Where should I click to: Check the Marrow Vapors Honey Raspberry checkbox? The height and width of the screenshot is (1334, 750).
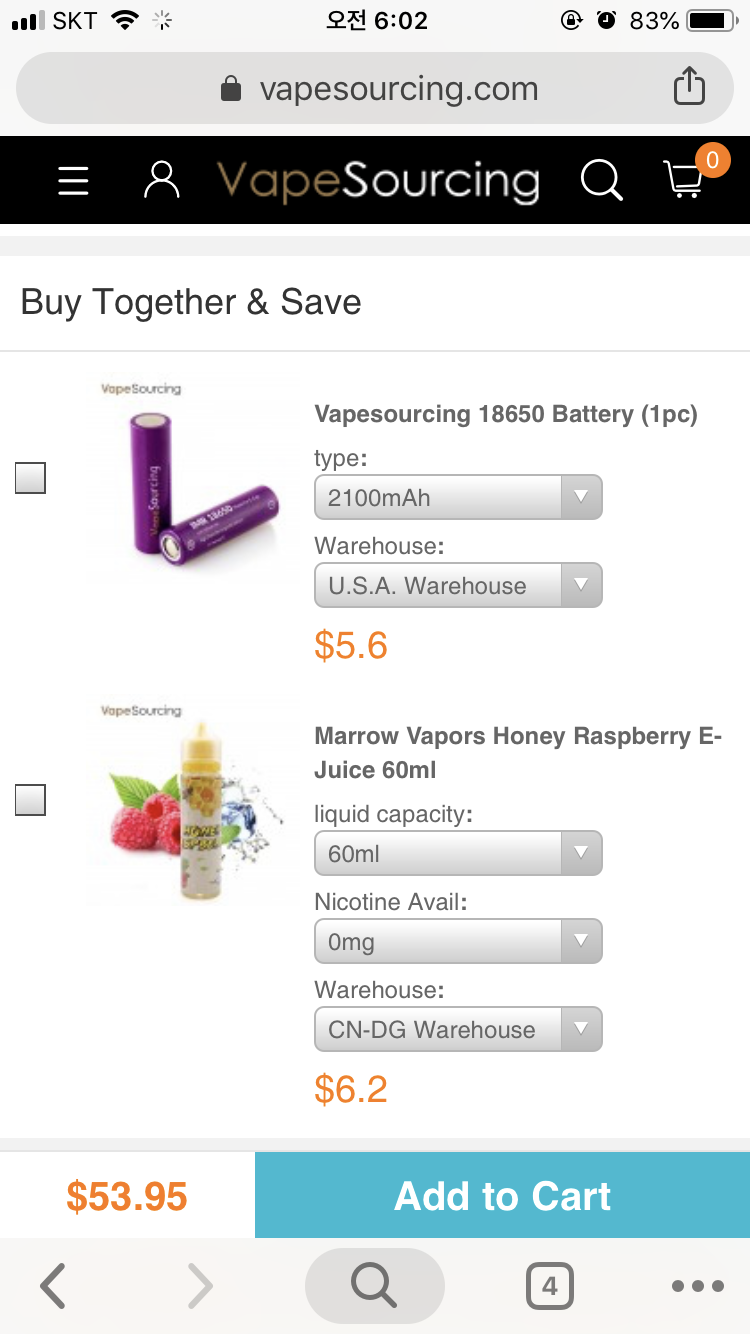(x=31, y=800)
